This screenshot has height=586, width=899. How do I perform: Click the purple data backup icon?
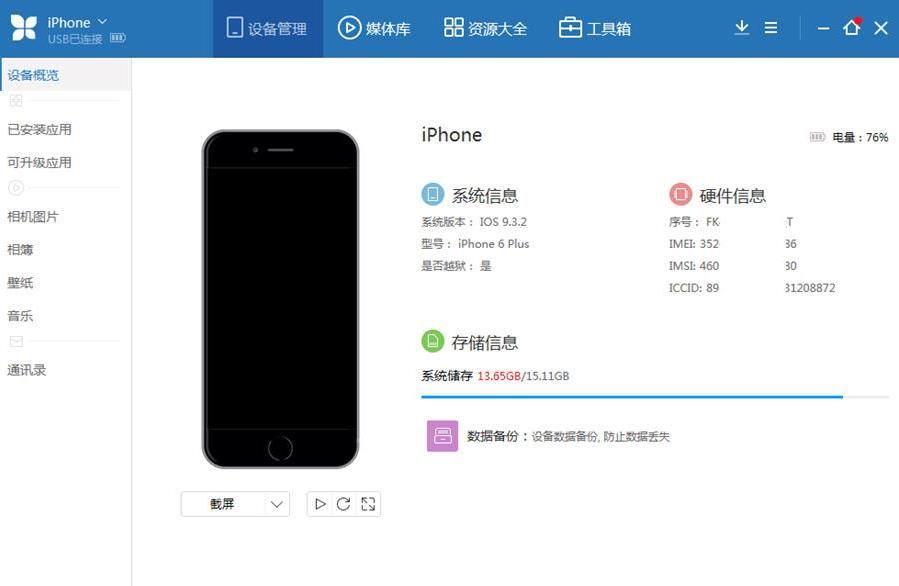click(442, 436)
